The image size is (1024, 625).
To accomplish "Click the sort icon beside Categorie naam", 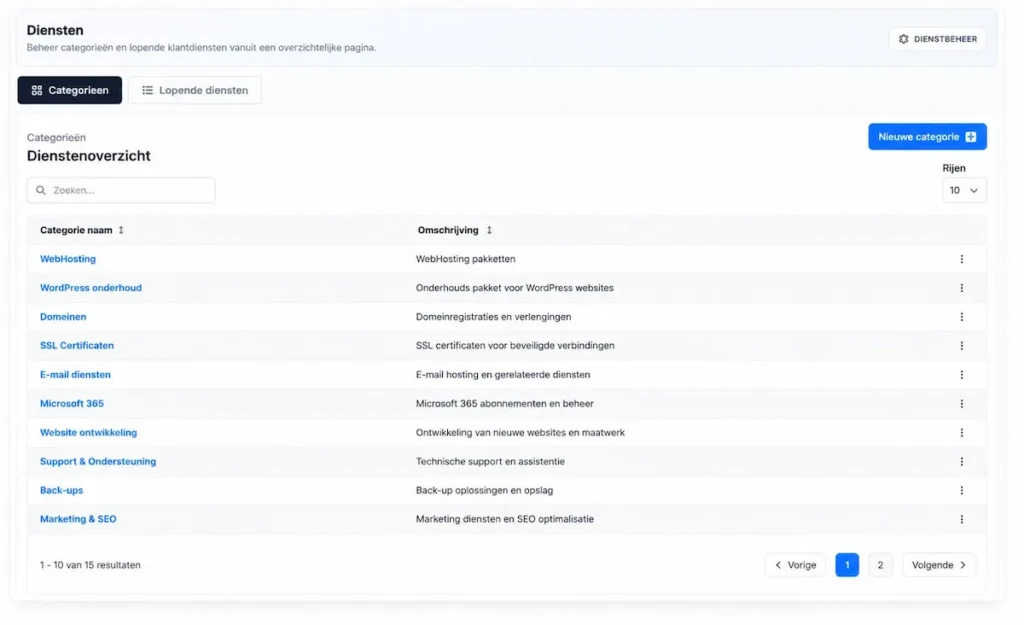I will pyautogui.click(x=121, y=230).
